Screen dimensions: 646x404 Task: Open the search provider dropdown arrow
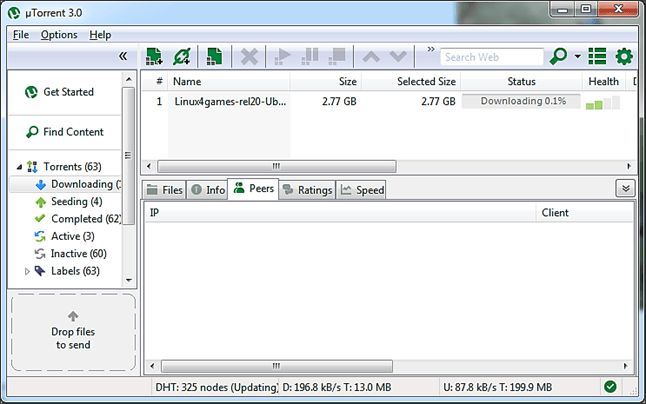click(x=578, y=56)
